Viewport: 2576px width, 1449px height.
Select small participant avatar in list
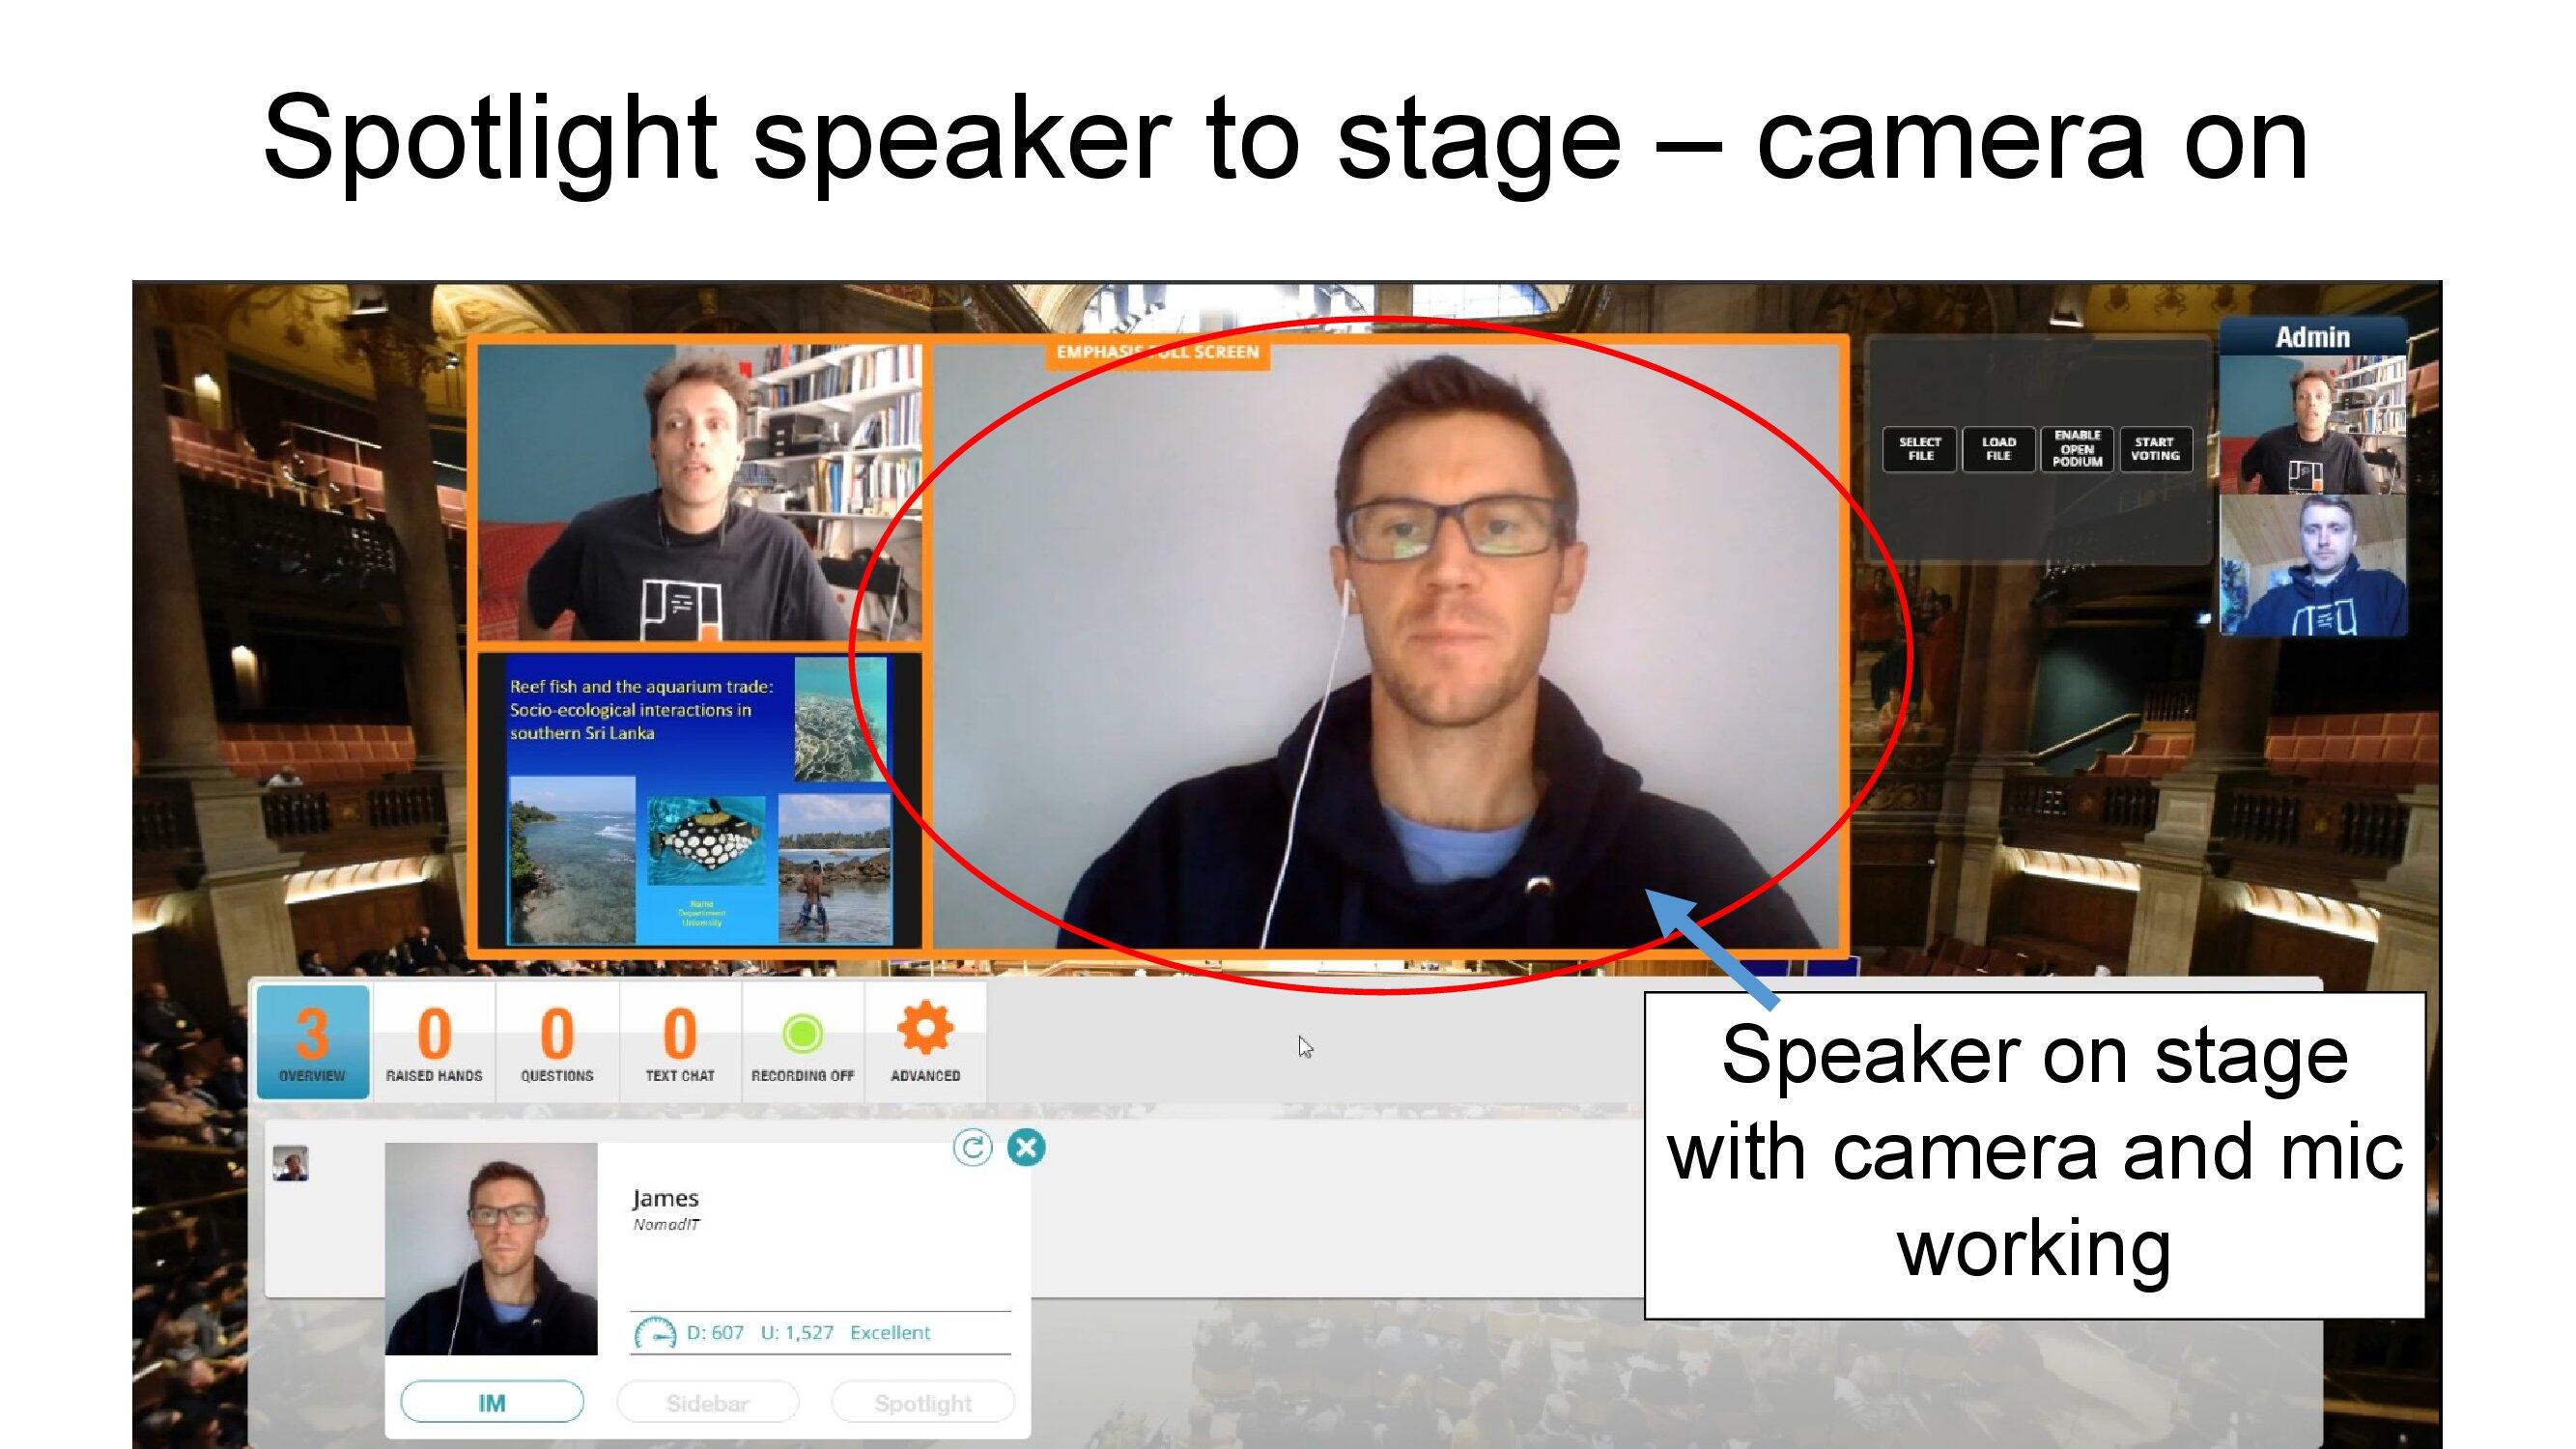coord(290,1163)
